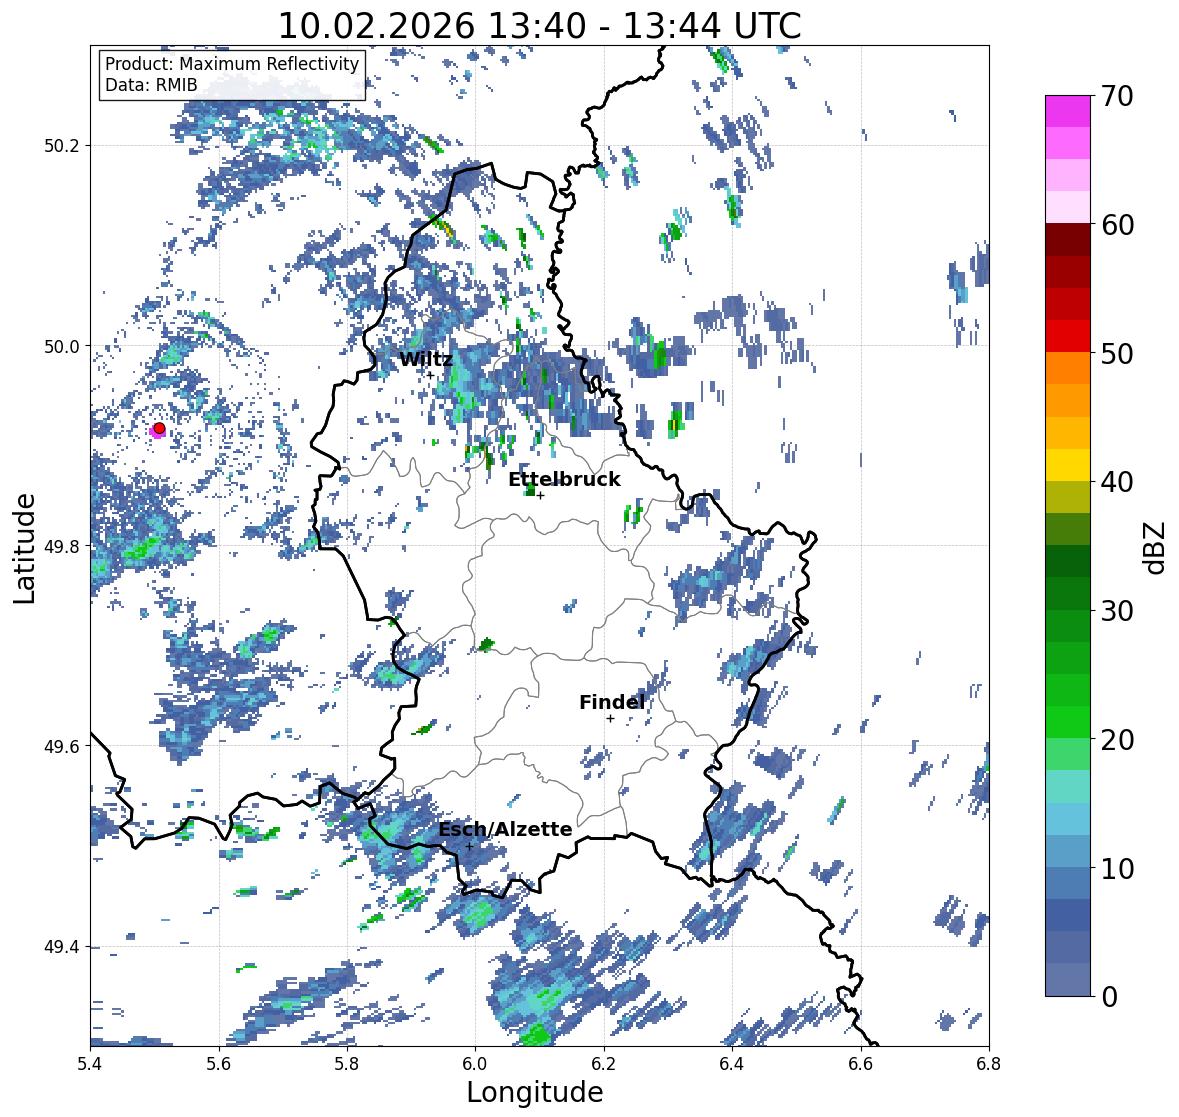Click the Ettelbruck station label
The image size is (1179, 1117).
(x=564, y=479)
